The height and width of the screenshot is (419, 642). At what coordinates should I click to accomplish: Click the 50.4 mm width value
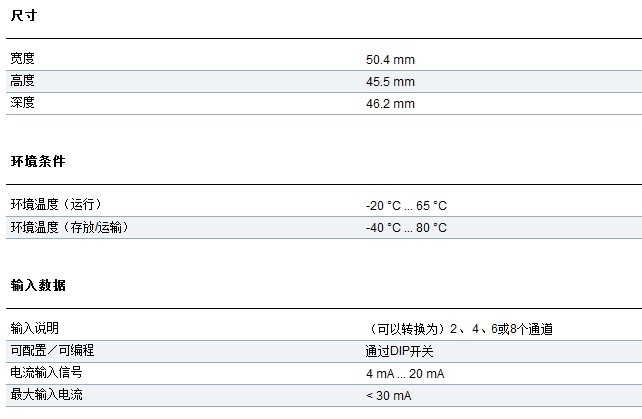(390, 60)
